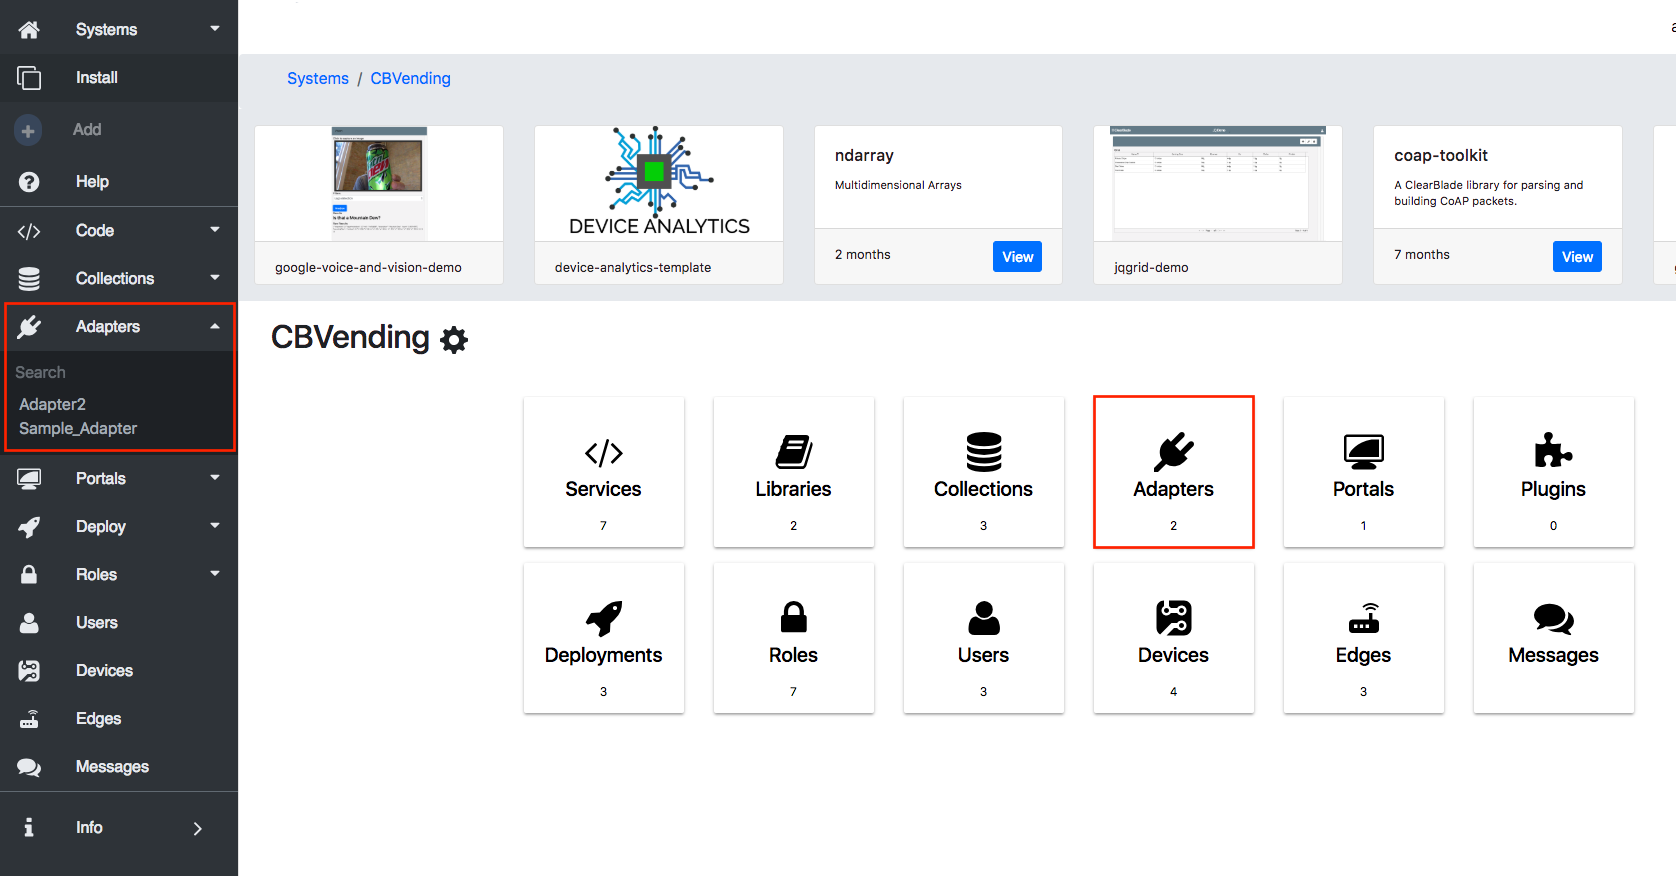
Task: Open the Messages chat bubble tile
Action: click(1552, 619)
